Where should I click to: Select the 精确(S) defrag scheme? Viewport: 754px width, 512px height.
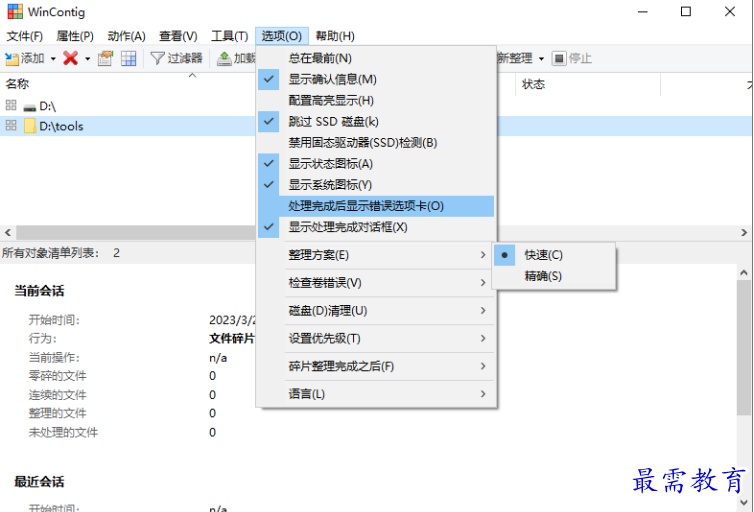[553, 276]
